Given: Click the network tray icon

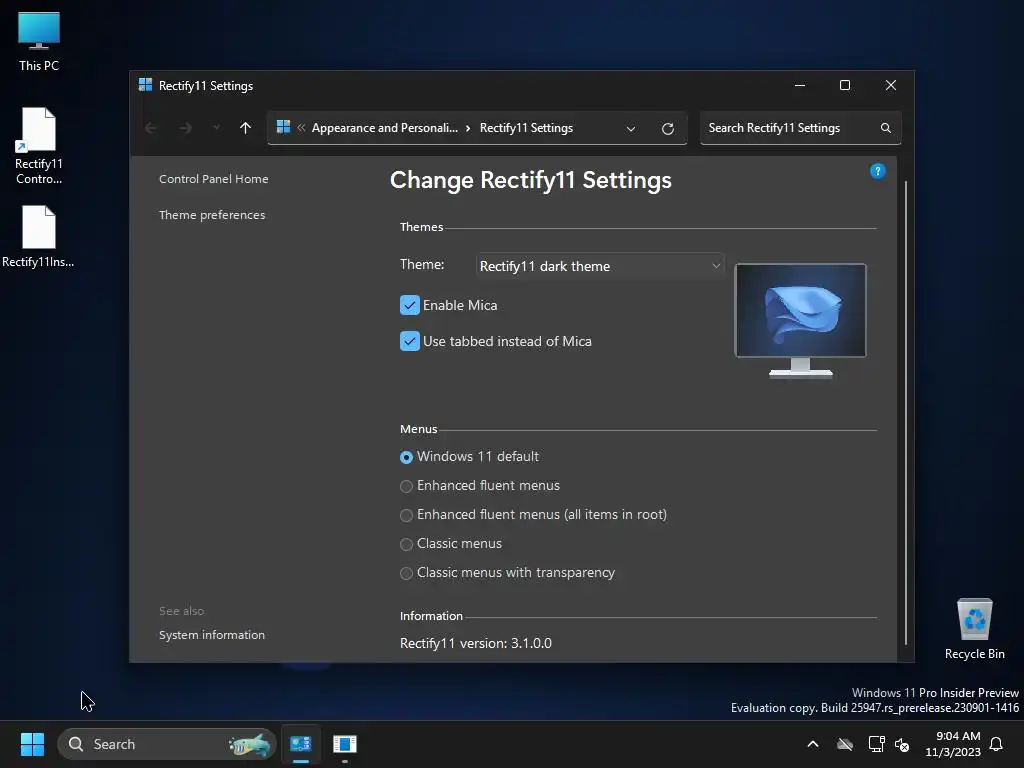Looking at the screenshot, I should [876, 744].
